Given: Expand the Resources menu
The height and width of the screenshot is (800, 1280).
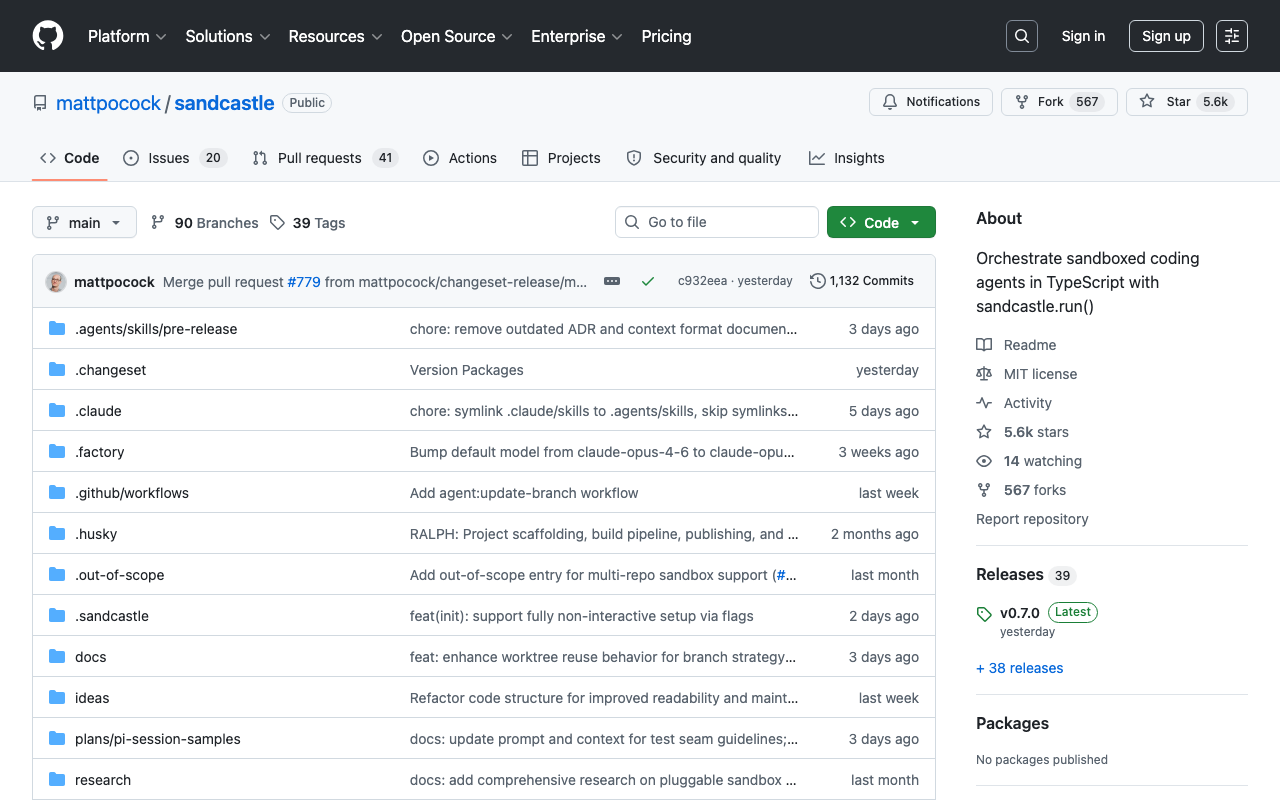Looking at the screenshot, I should pyautogui.click(x=336, y=36).
